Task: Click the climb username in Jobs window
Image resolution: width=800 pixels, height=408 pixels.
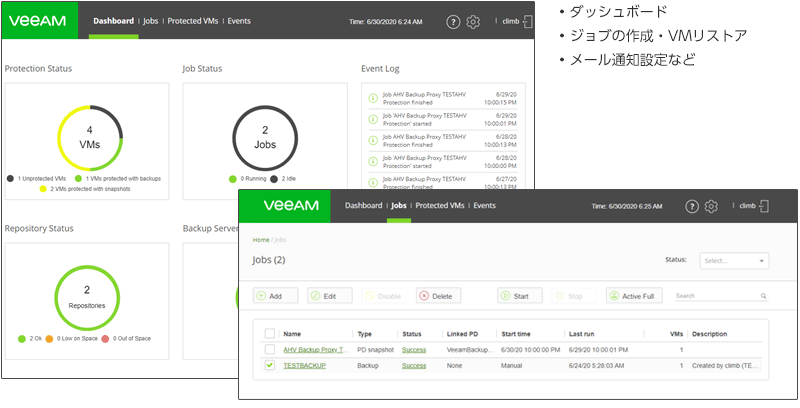Action: (747, 206)
